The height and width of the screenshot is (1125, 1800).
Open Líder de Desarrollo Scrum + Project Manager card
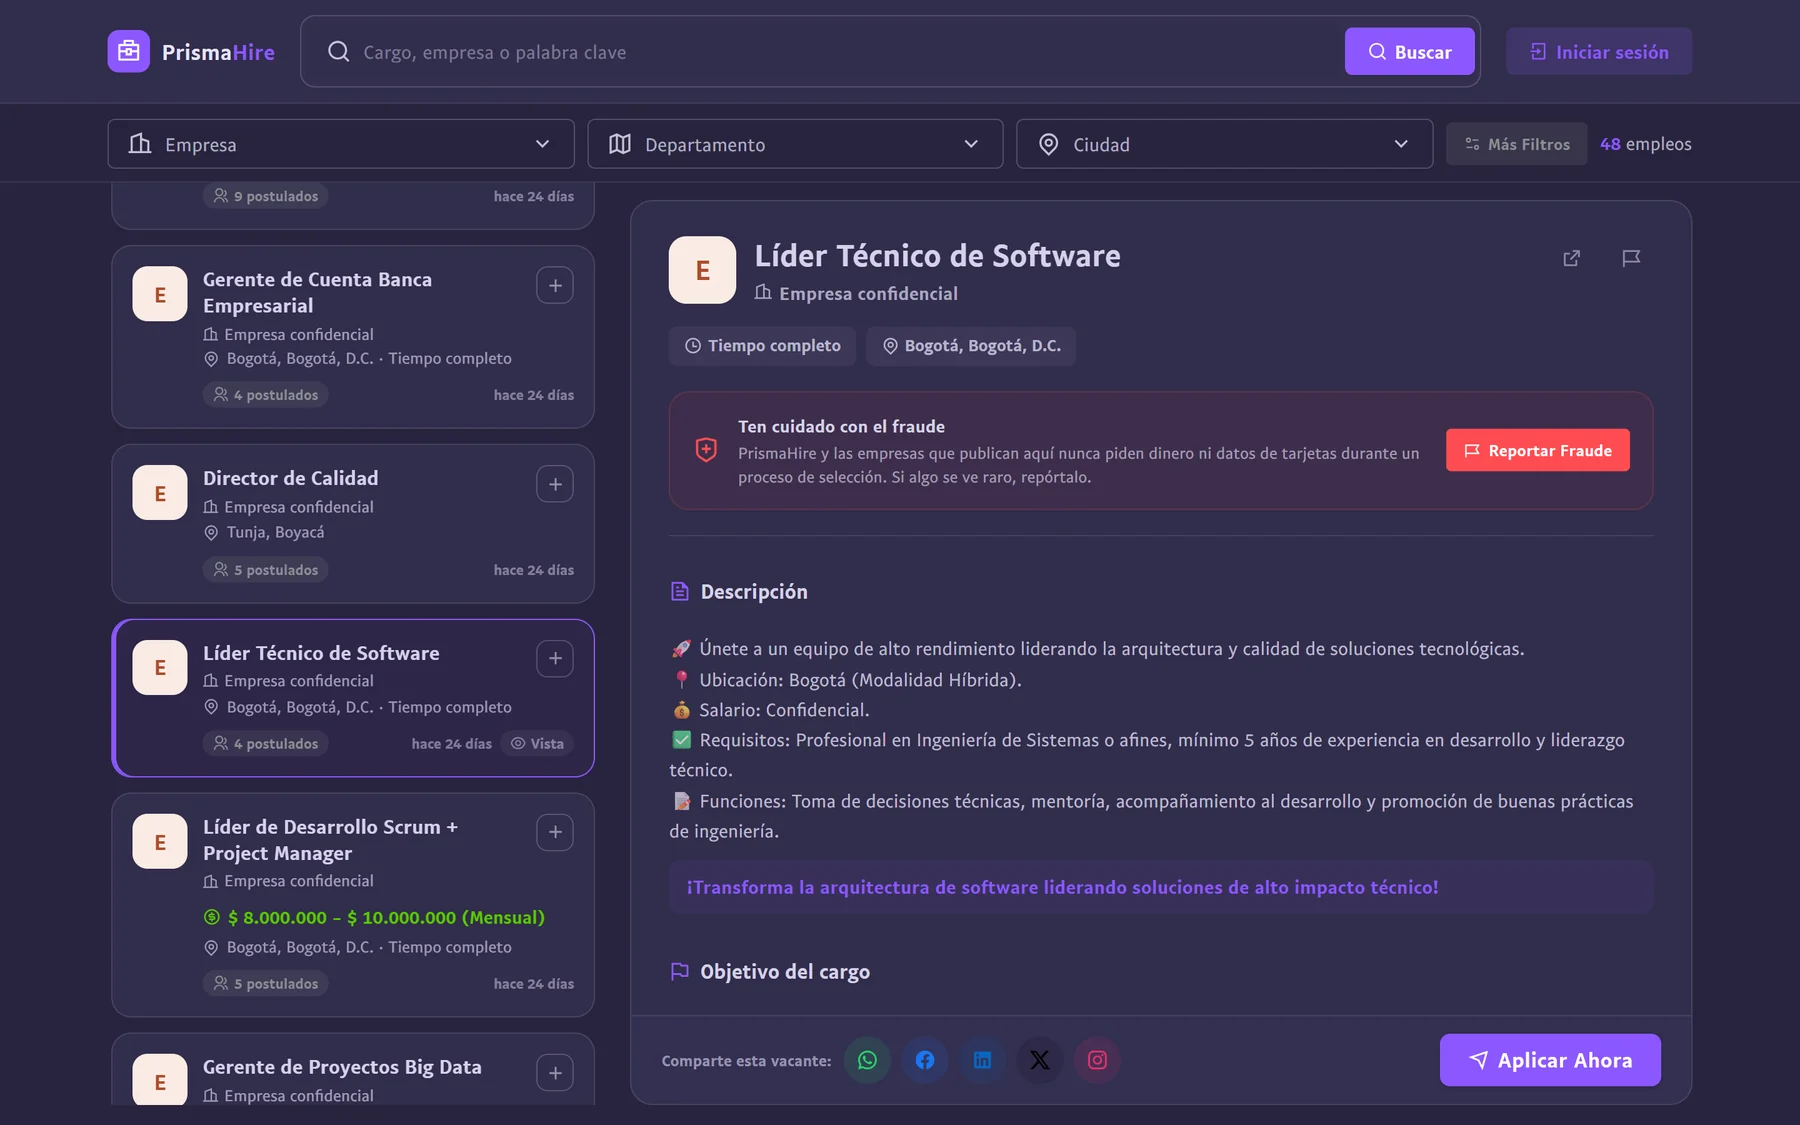353,905
